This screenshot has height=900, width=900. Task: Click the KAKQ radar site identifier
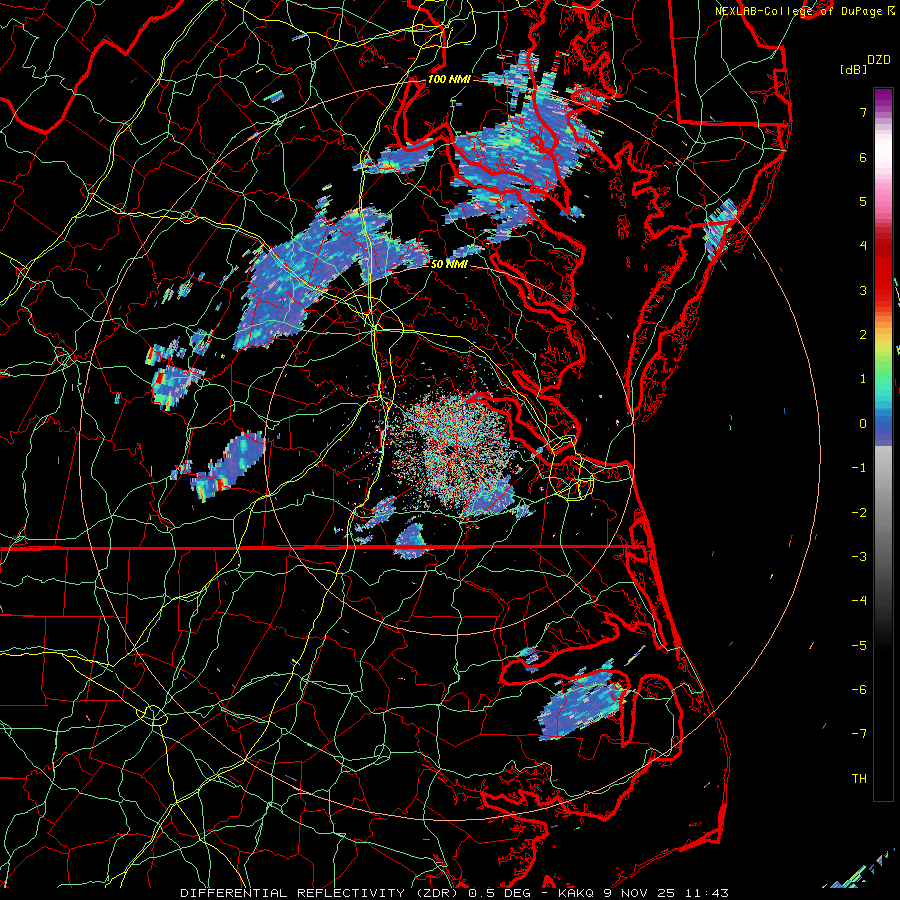577,893
